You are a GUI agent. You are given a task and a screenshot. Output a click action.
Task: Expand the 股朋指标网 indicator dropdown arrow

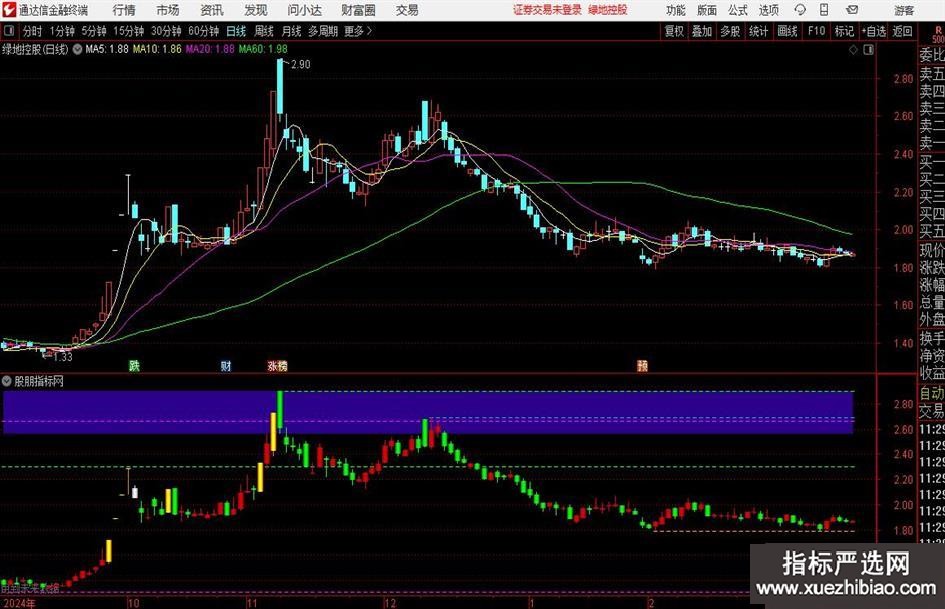click(x=7, y=381)
